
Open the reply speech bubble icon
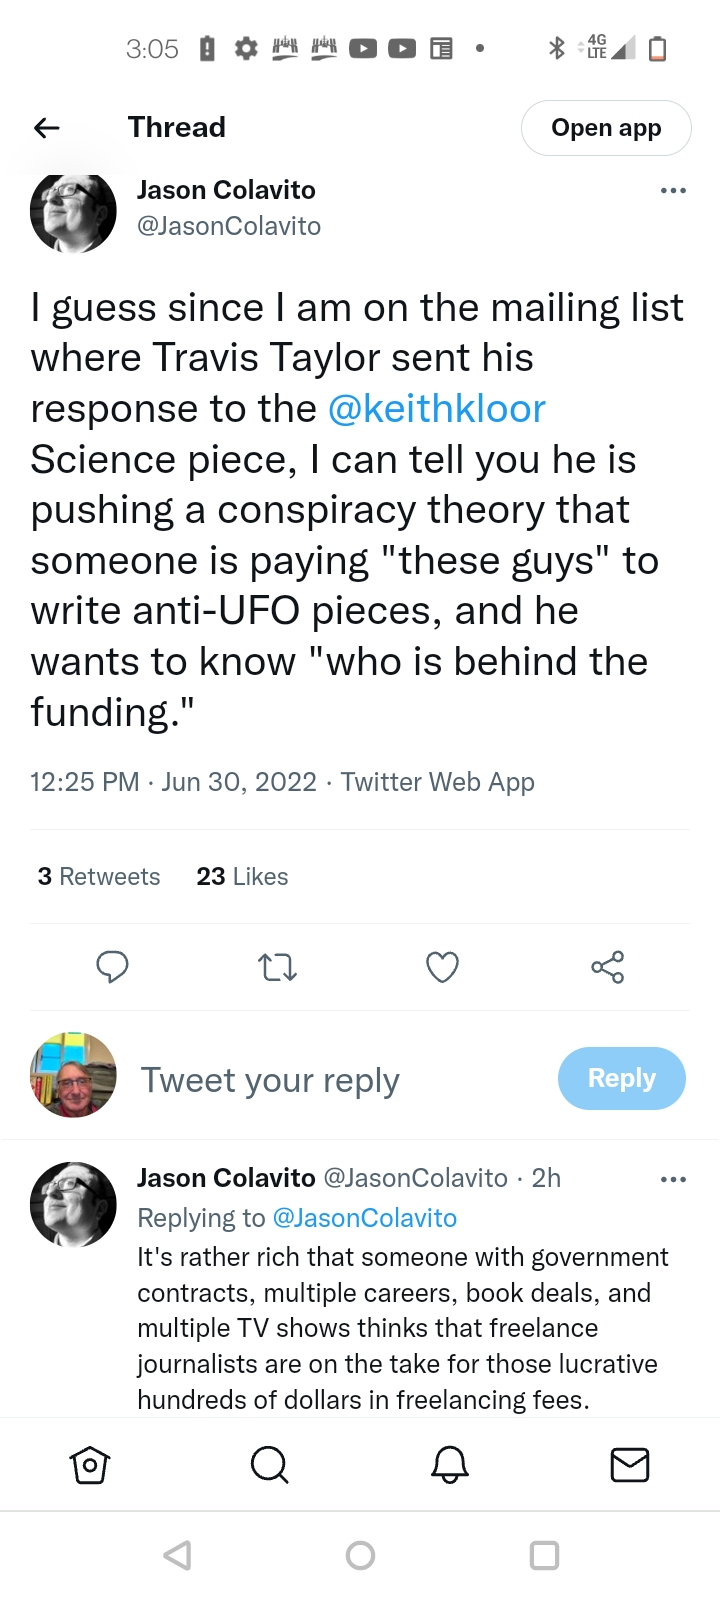[112, 967]
